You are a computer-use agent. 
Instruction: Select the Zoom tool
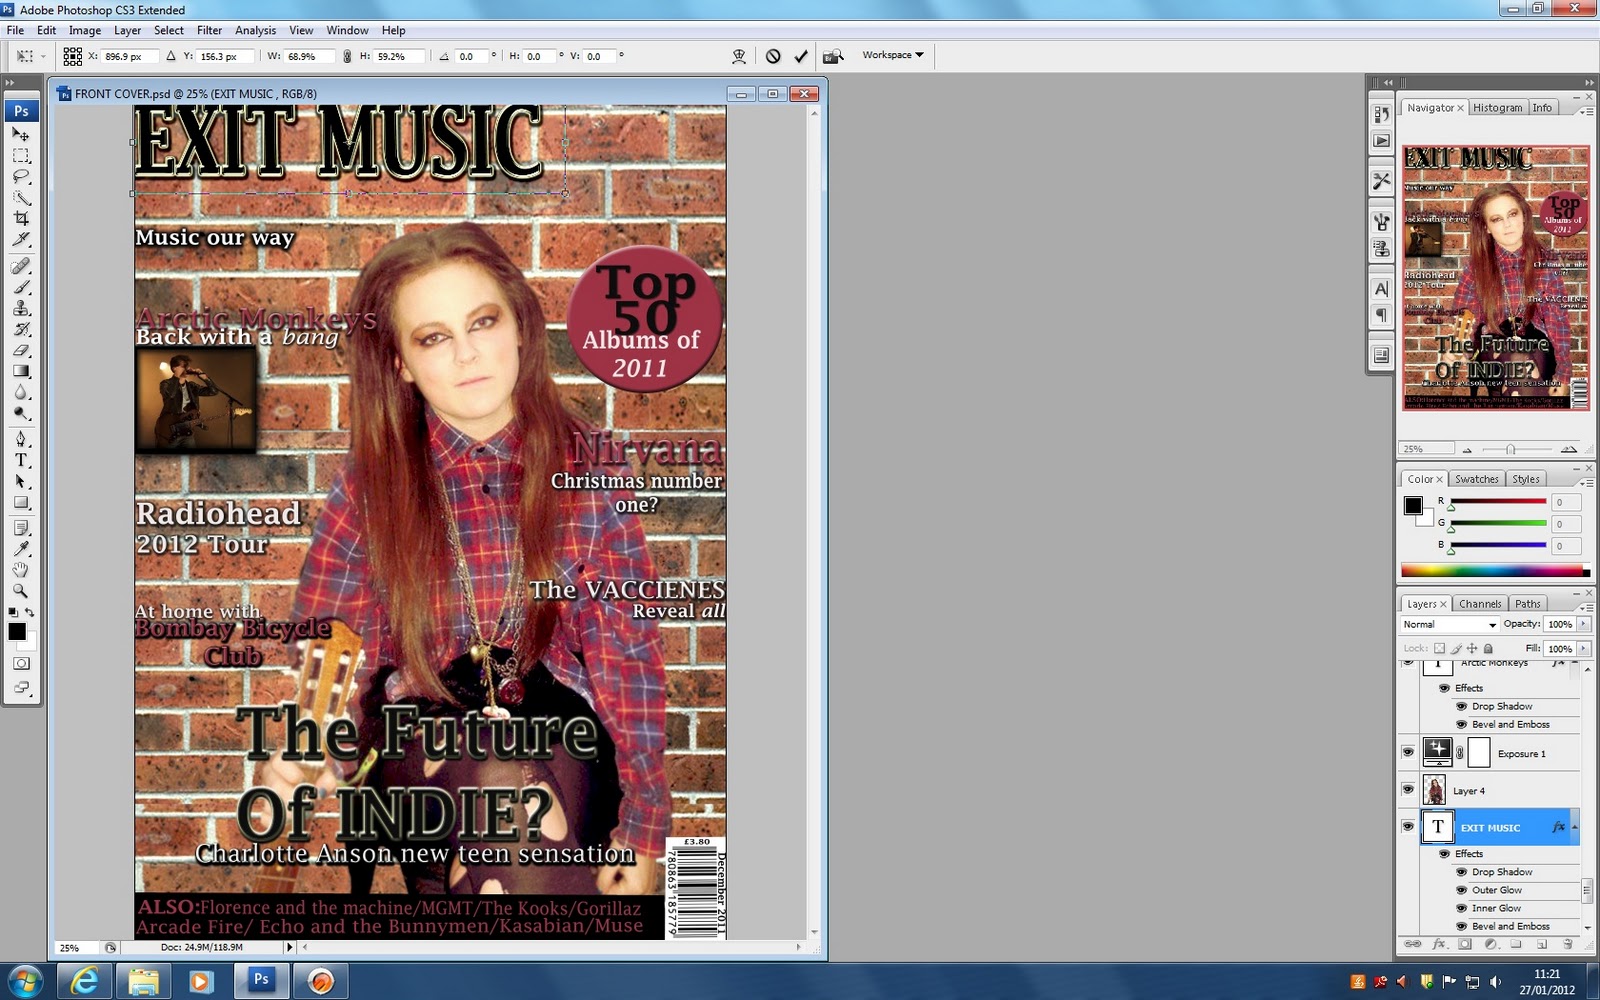21,590
